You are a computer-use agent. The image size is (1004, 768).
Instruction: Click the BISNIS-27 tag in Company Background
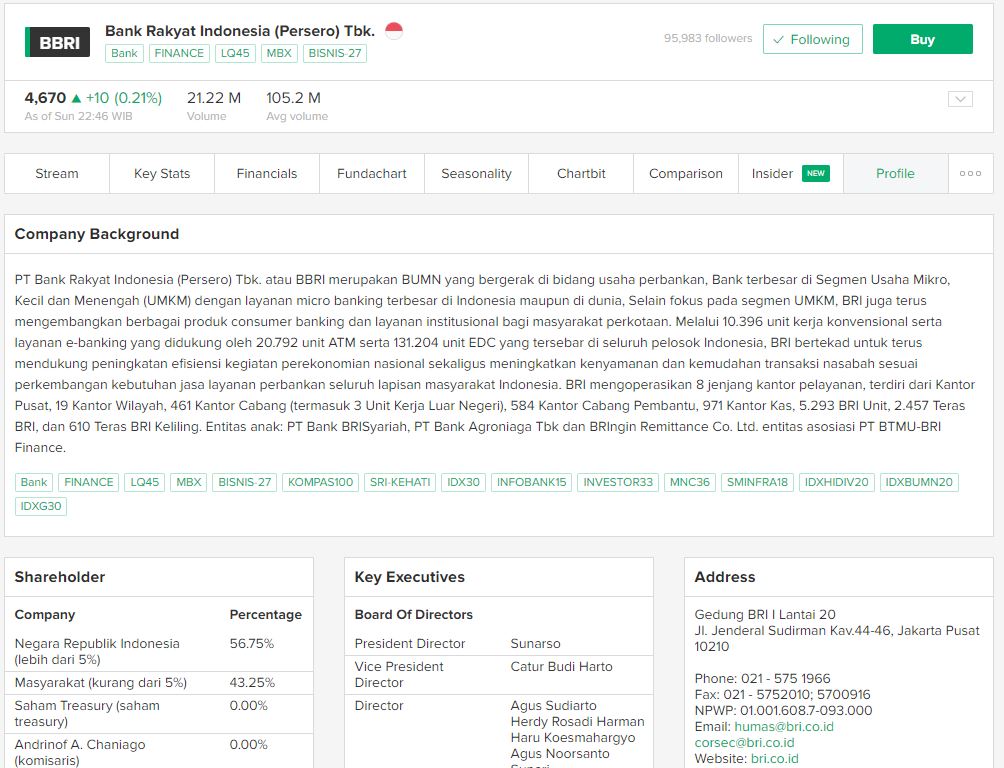pyautogui.click(x=245, y=482)
